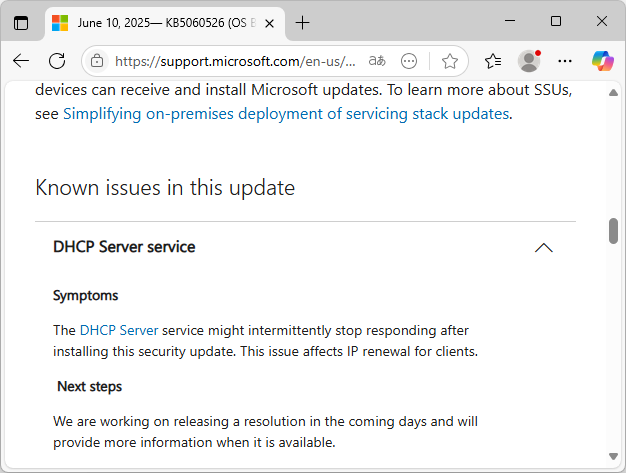The width and height of the screenshot is (626, 473).
Task: Open the tab actions menu icon
Action: coord(21,22)
